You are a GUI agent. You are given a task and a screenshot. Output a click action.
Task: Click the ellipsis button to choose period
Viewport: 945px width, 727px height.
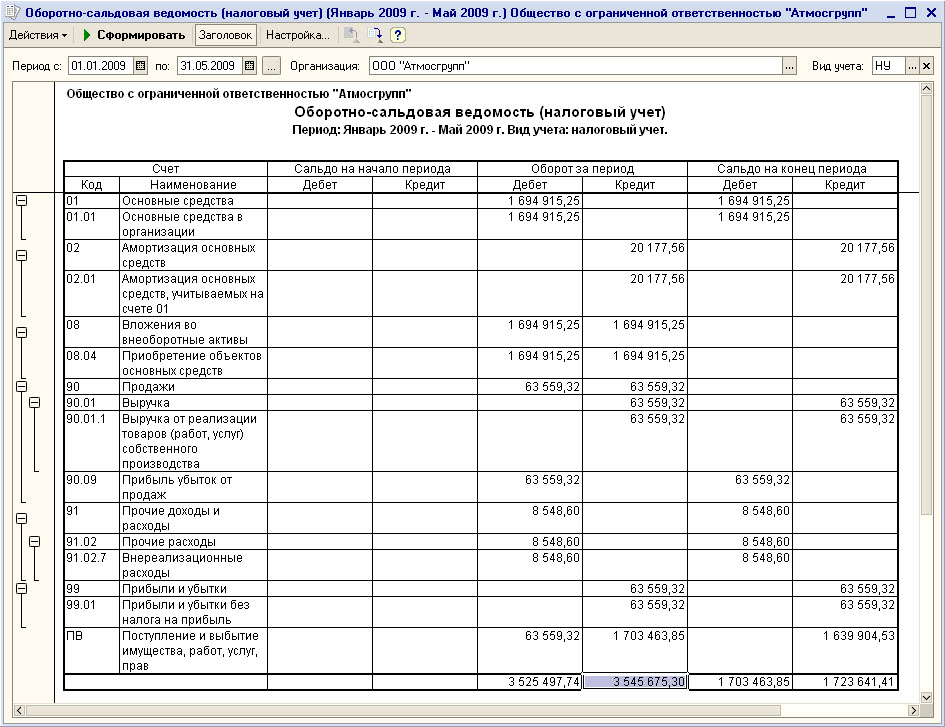tap(271, 66)
